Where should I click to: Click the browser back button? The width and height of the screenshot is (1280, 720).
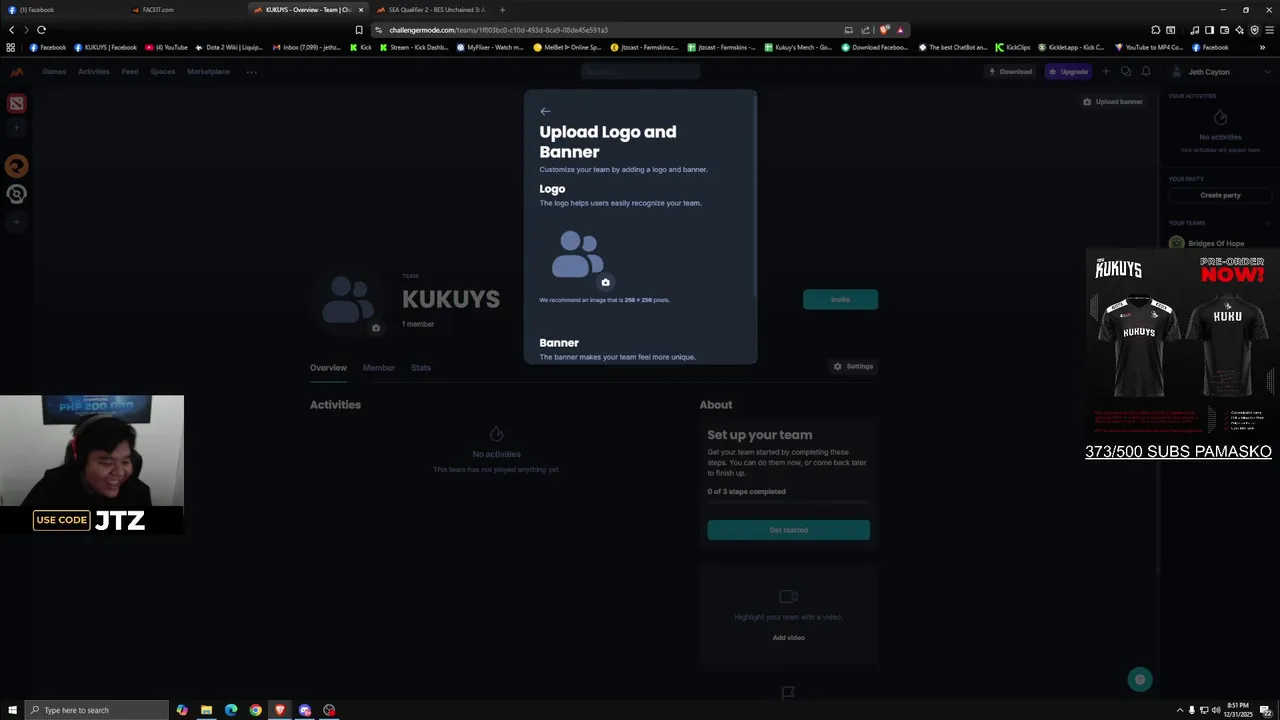pyautogui.click(x=11, y=30)
